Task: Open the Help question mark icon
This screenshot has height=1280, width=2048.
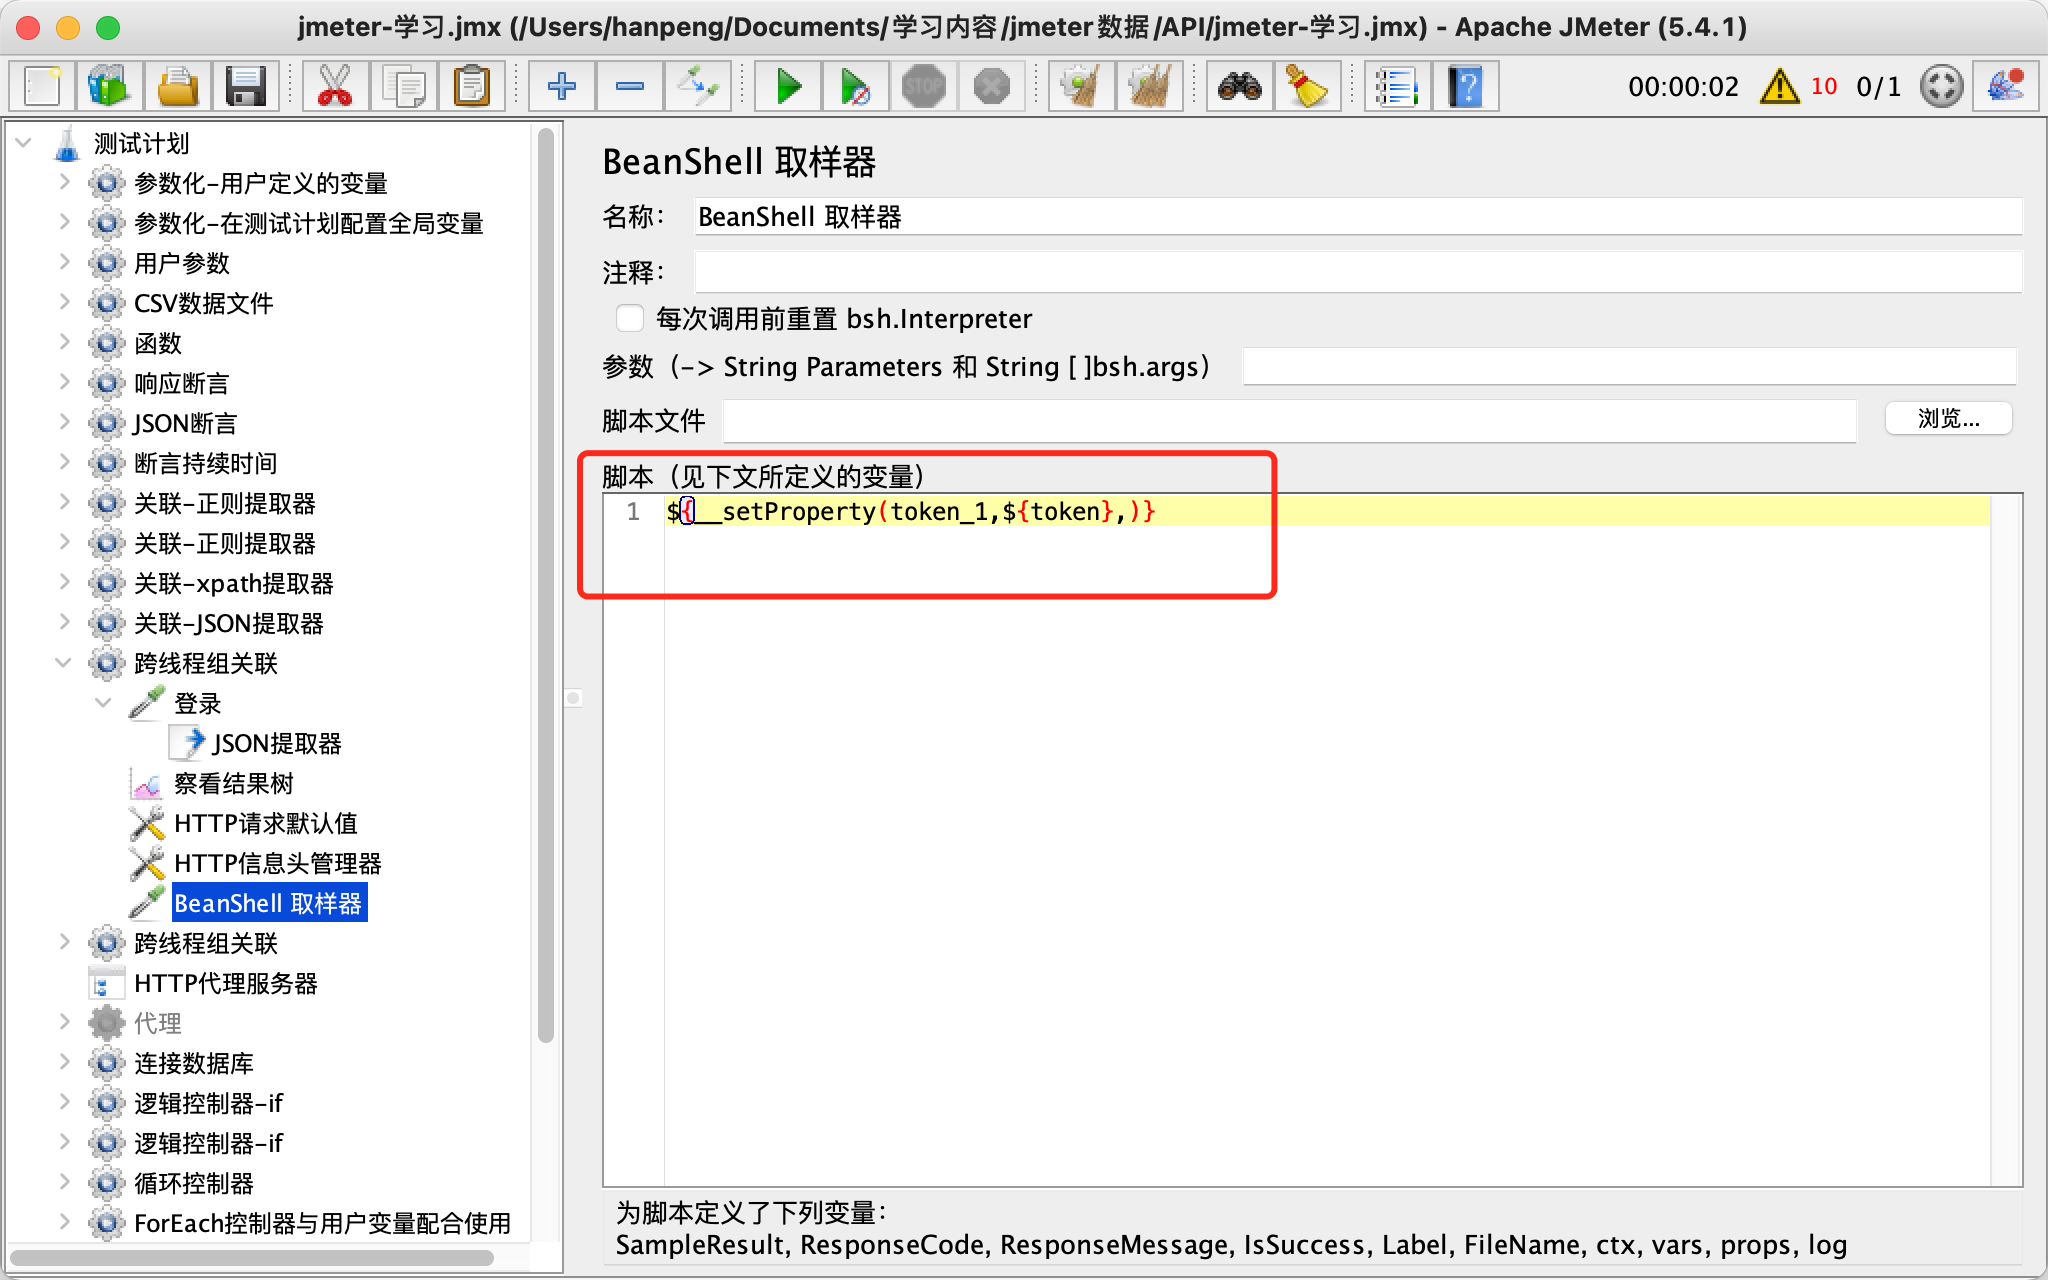Action: 1465,86
